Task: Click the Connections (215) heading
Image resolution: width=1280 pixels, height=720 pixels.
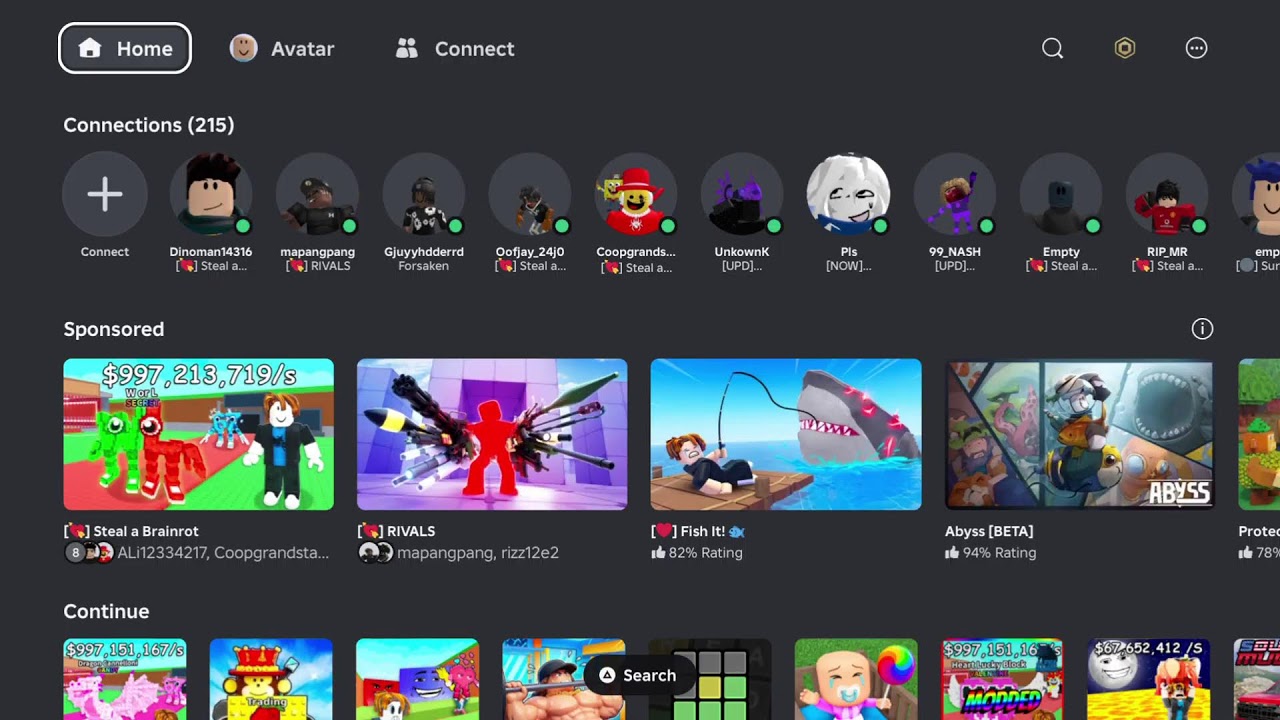Action: pyautogui.click(x=149, y=125)
